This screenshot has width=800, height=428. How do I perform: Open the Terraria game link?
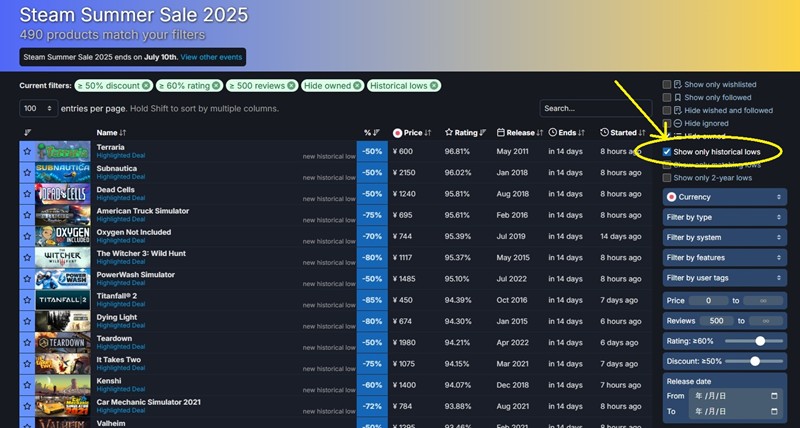coord(111,147)
